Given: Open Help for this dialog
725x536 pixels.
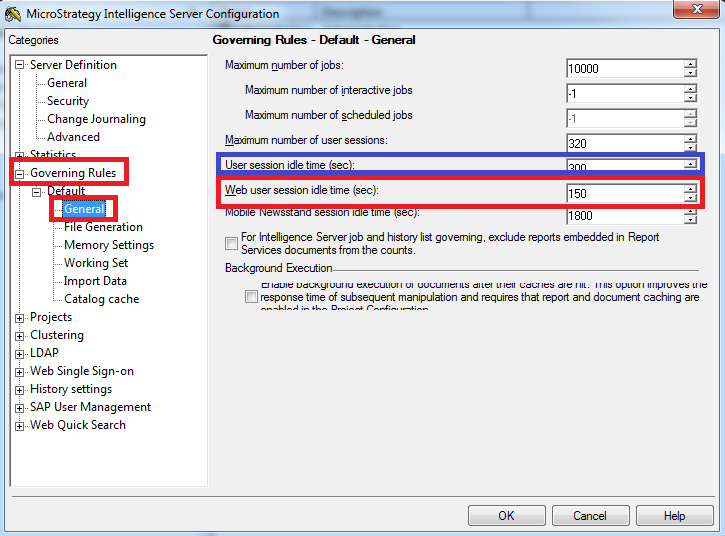Looking at the screenshot, I should (x=674, y=516).
